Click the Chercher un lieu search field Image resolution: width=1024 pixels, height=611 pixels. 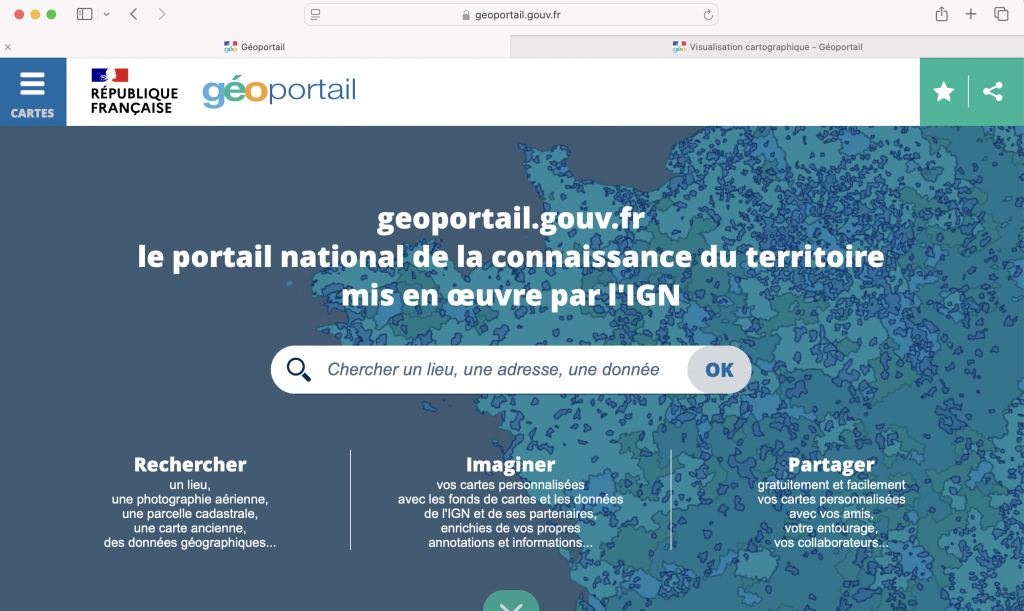(493, 370)
